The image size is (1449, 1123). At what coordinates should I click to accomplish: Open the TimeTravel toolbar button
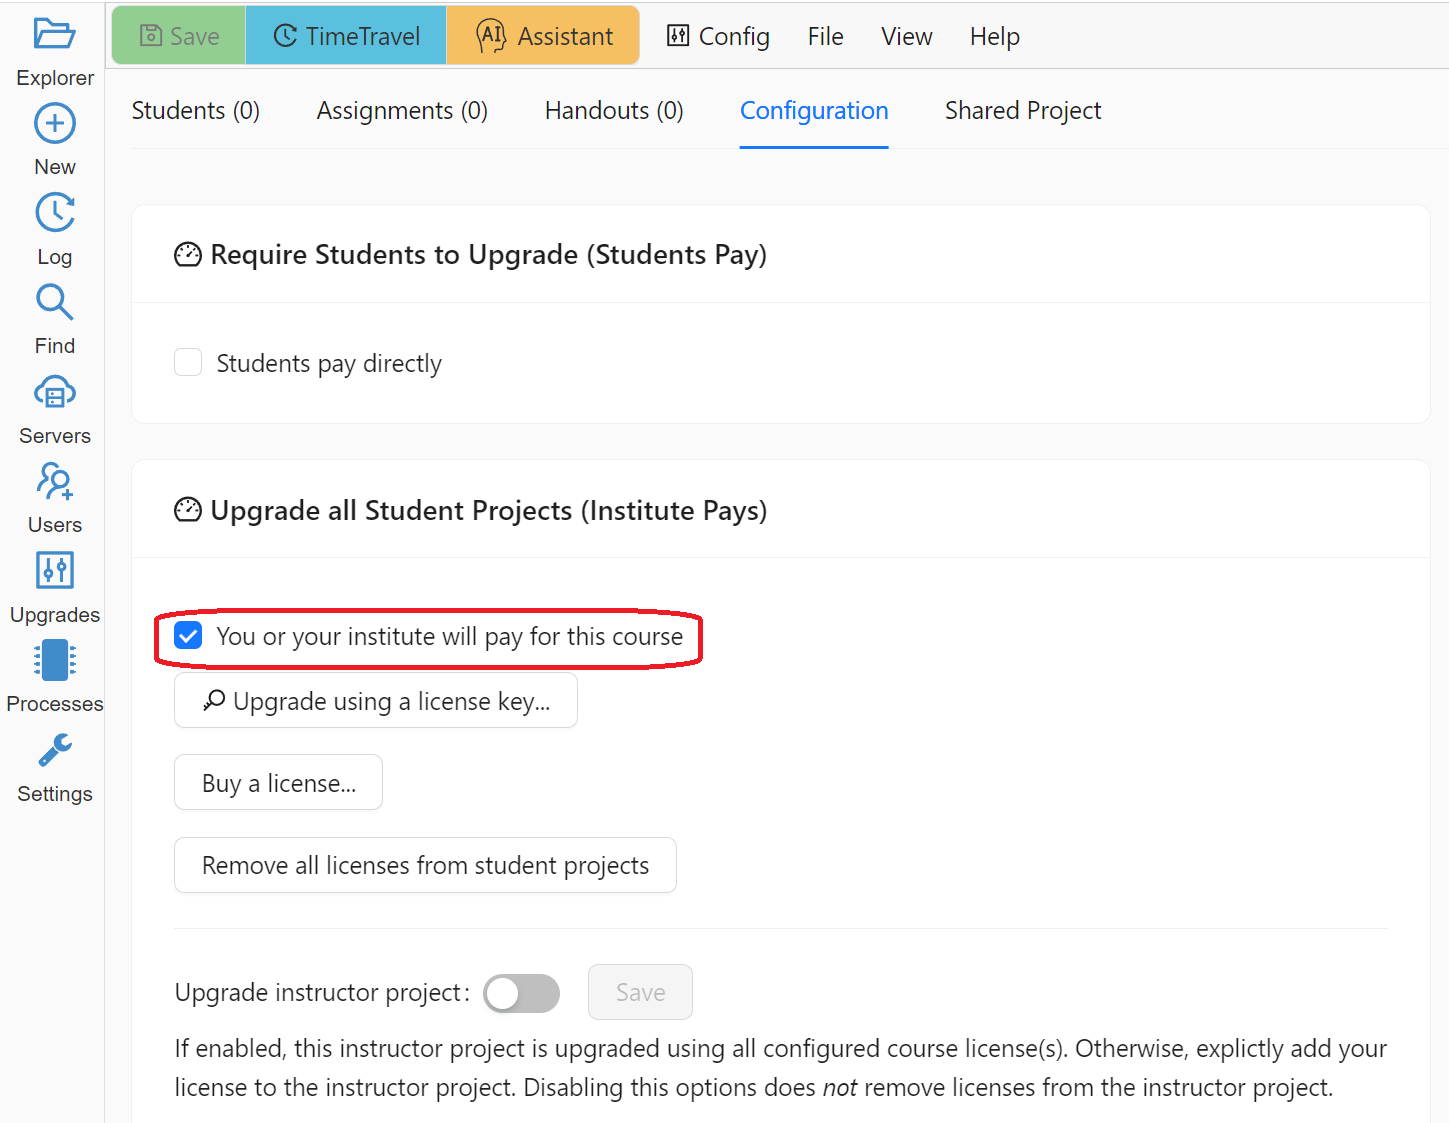(x=346, y=36)
